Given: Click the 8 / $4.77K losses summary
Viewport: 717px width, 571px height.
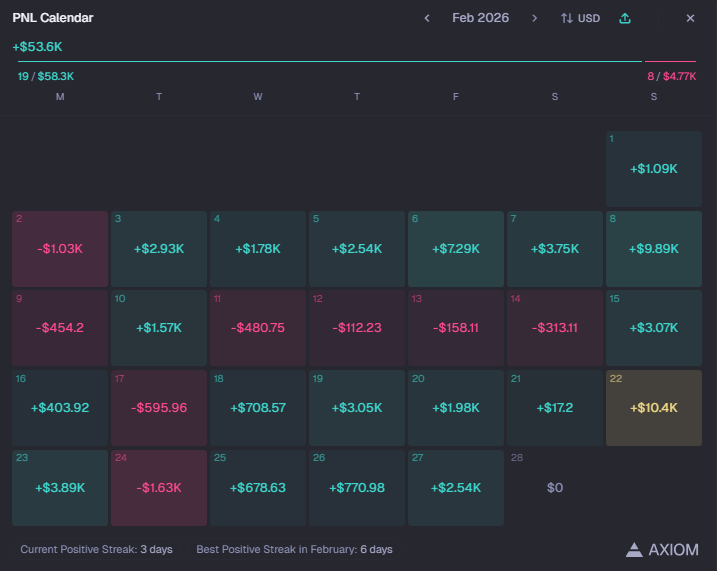Looking at the screenshot, I should (671, 76).
